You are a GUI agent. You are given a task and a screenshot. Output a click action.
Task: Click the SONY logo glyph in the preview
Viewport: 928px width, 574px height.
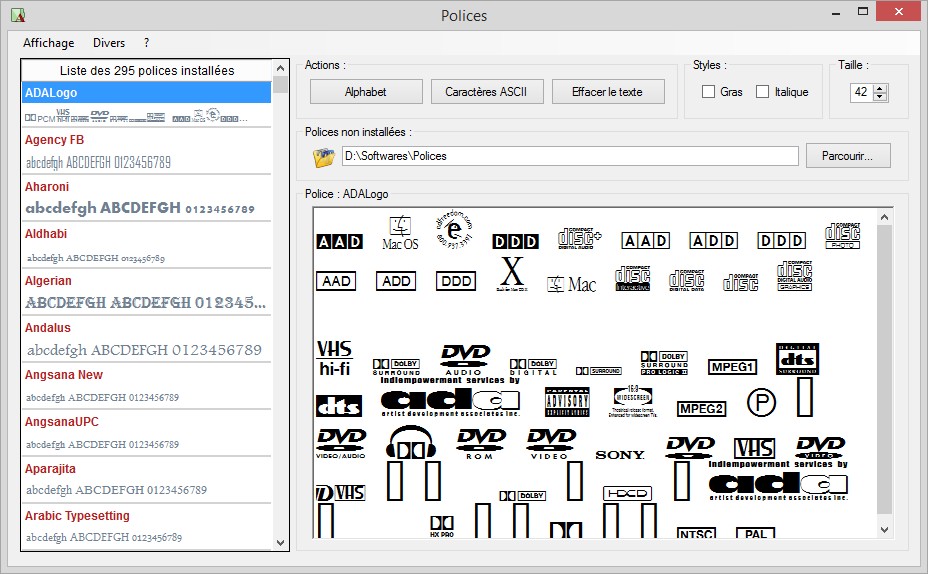coord(620,455)
